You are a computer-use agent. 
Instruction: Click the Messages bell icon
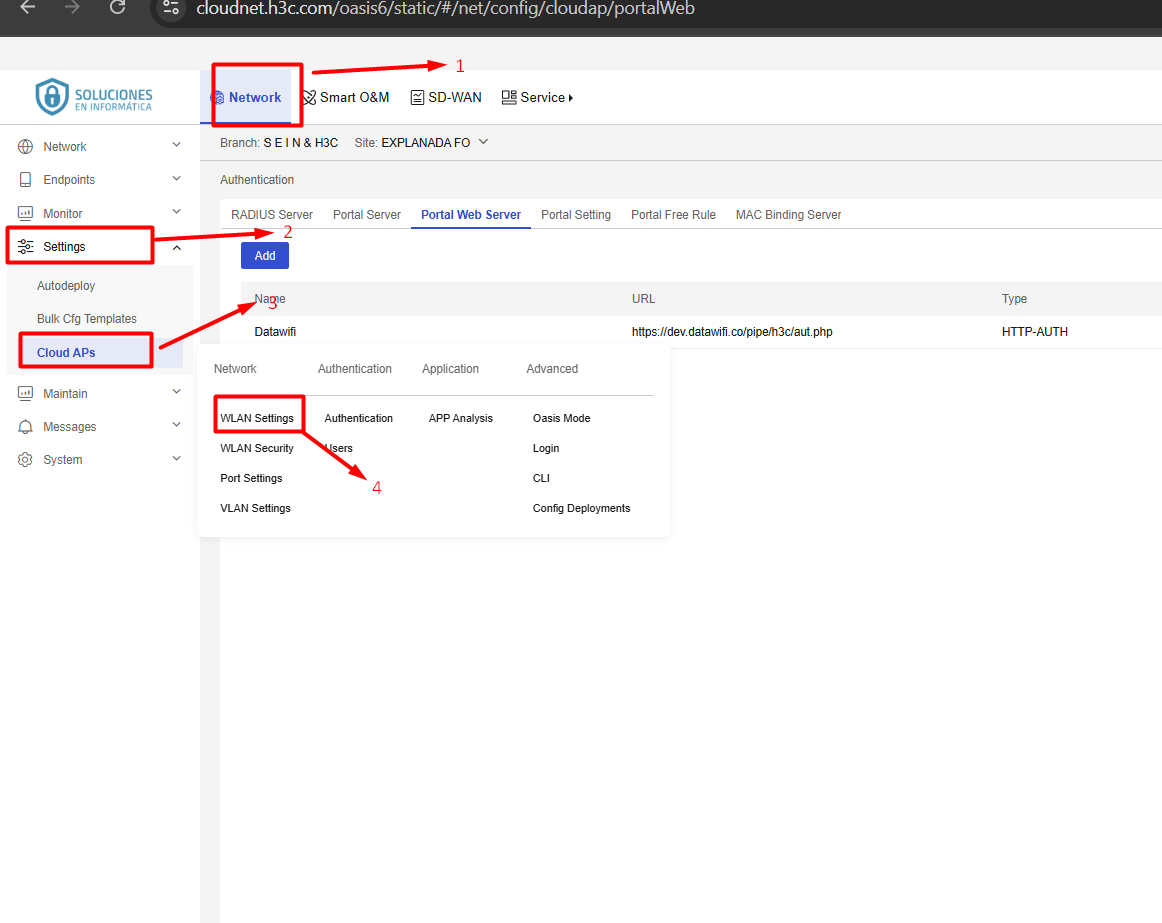pos(25,427)
